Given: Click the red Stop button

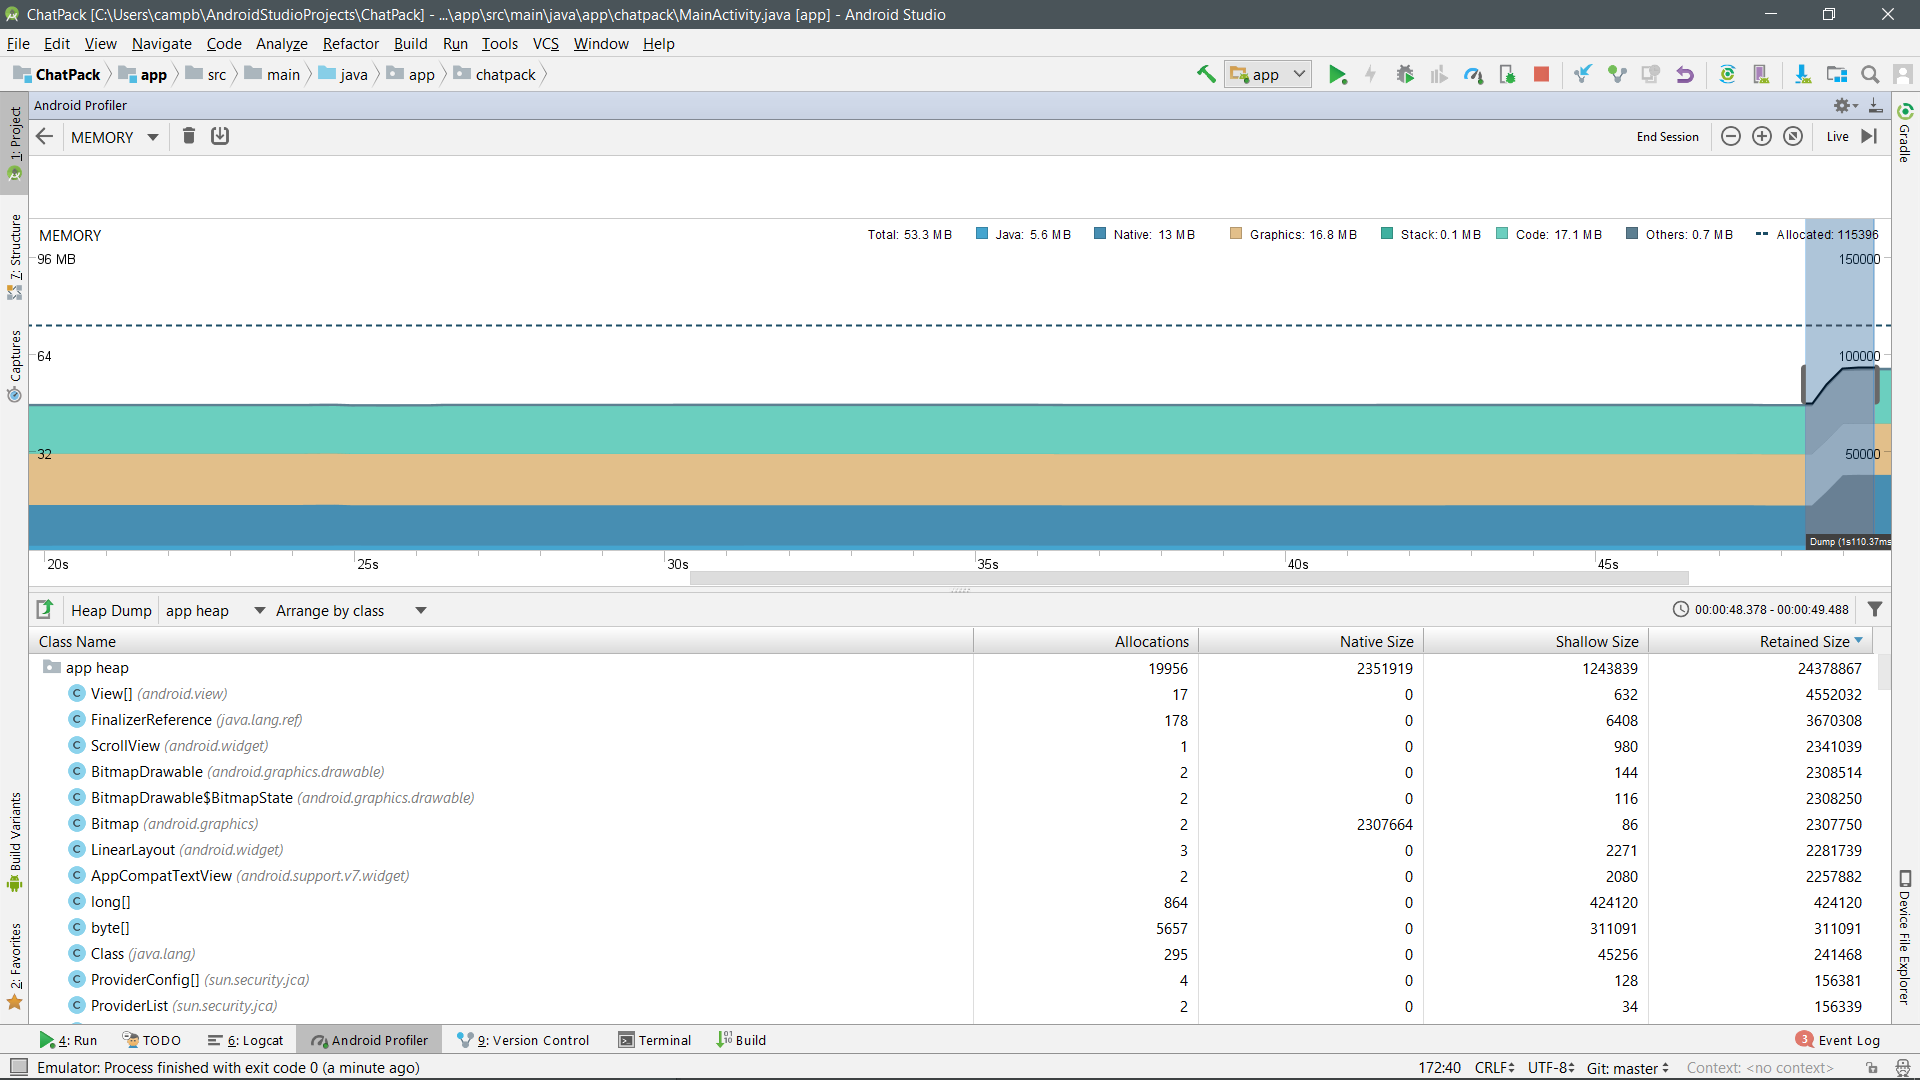Looking at the screenshot, I should [1541, 74].
